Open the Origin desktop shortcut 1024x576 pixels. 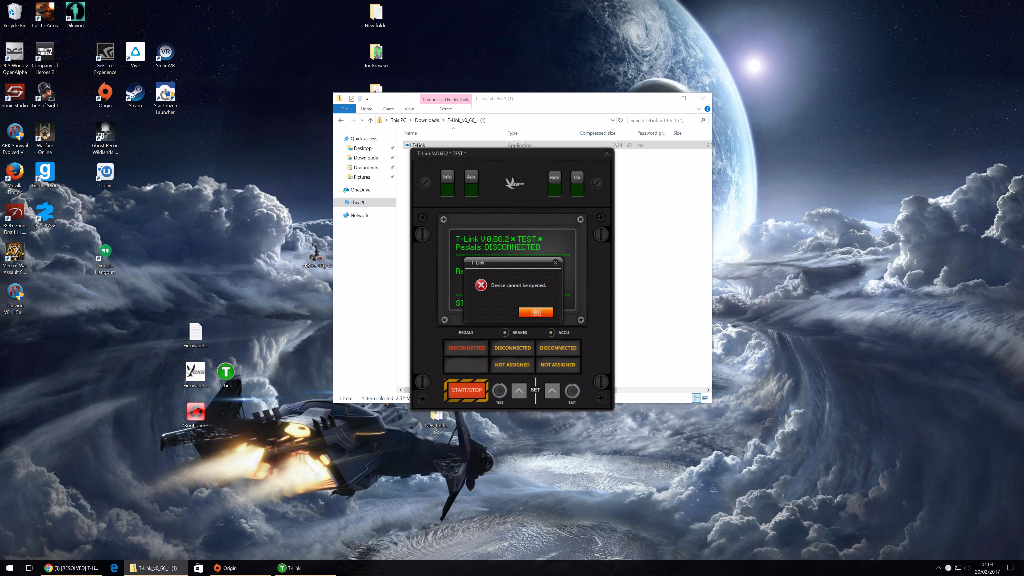pyautogui.click(x=104, y=93)
